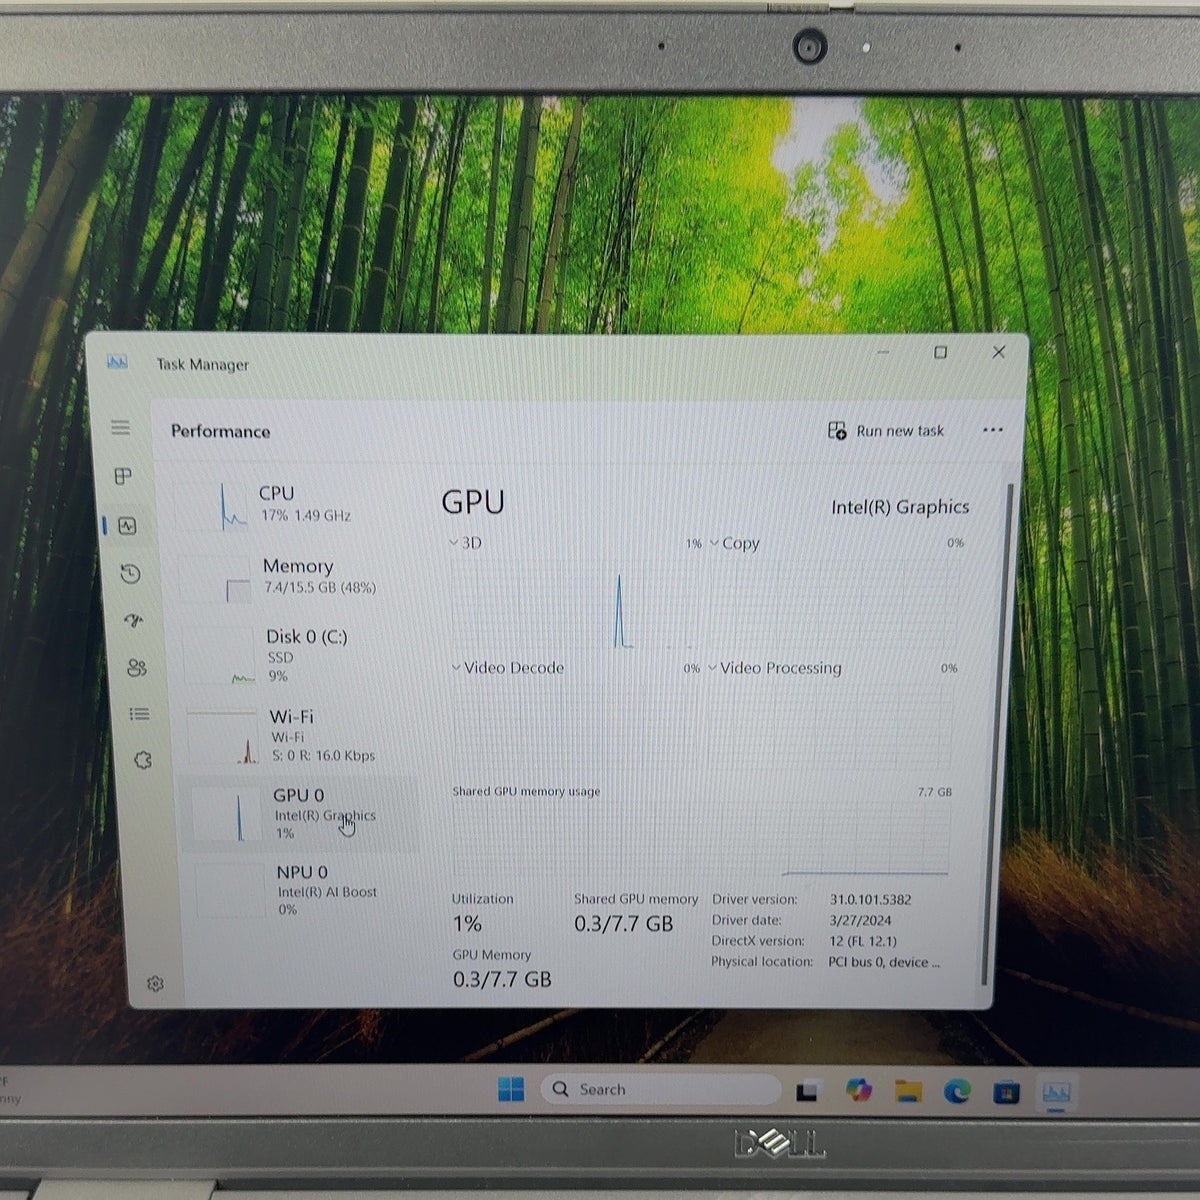Screen dimensions: 1200x1200
Task: Click the Utilization 1% value
Action: pos(467,924)
